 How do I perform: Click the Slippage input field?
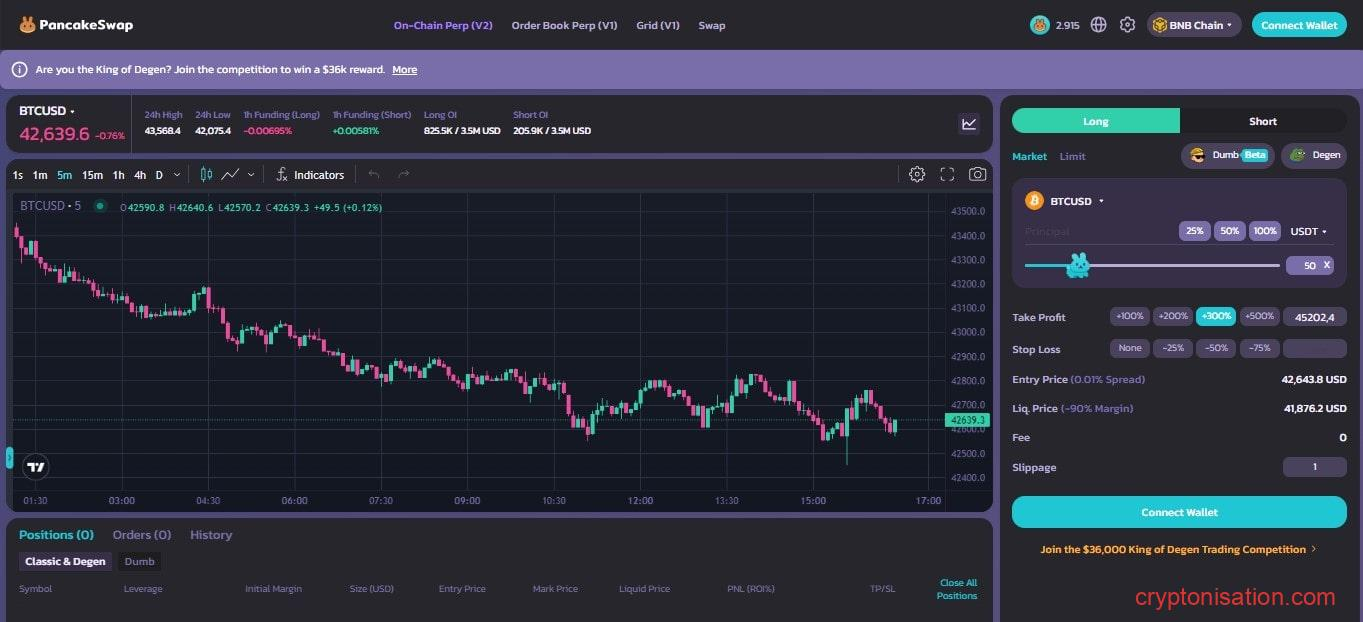point(1314,467)
